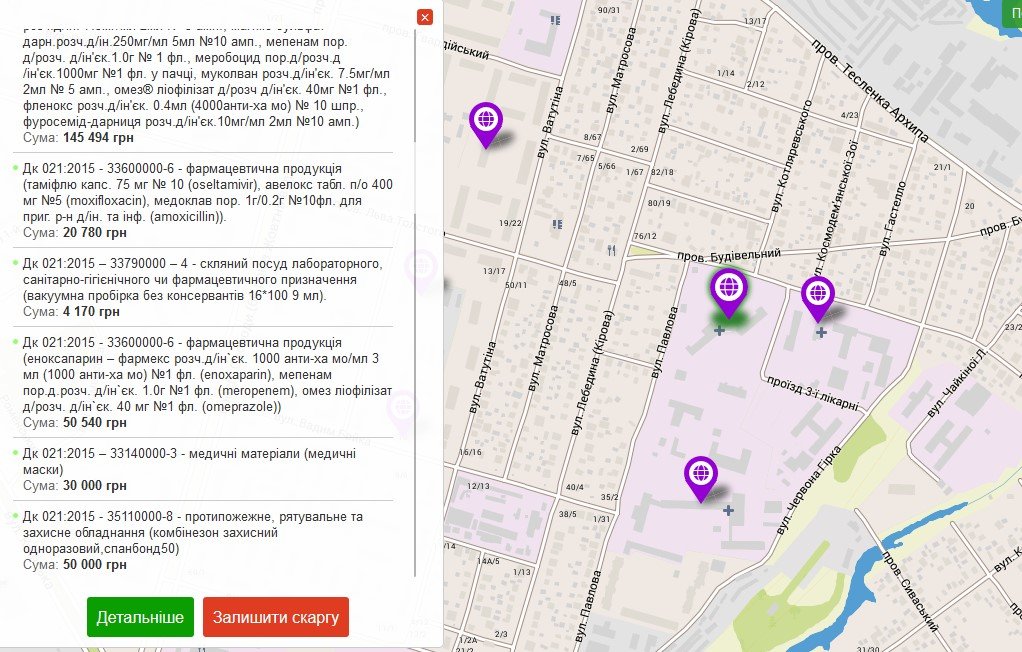Select the green-highlighted globe marker
Screen dimensions: 1022x652
[x=729, y=289]
